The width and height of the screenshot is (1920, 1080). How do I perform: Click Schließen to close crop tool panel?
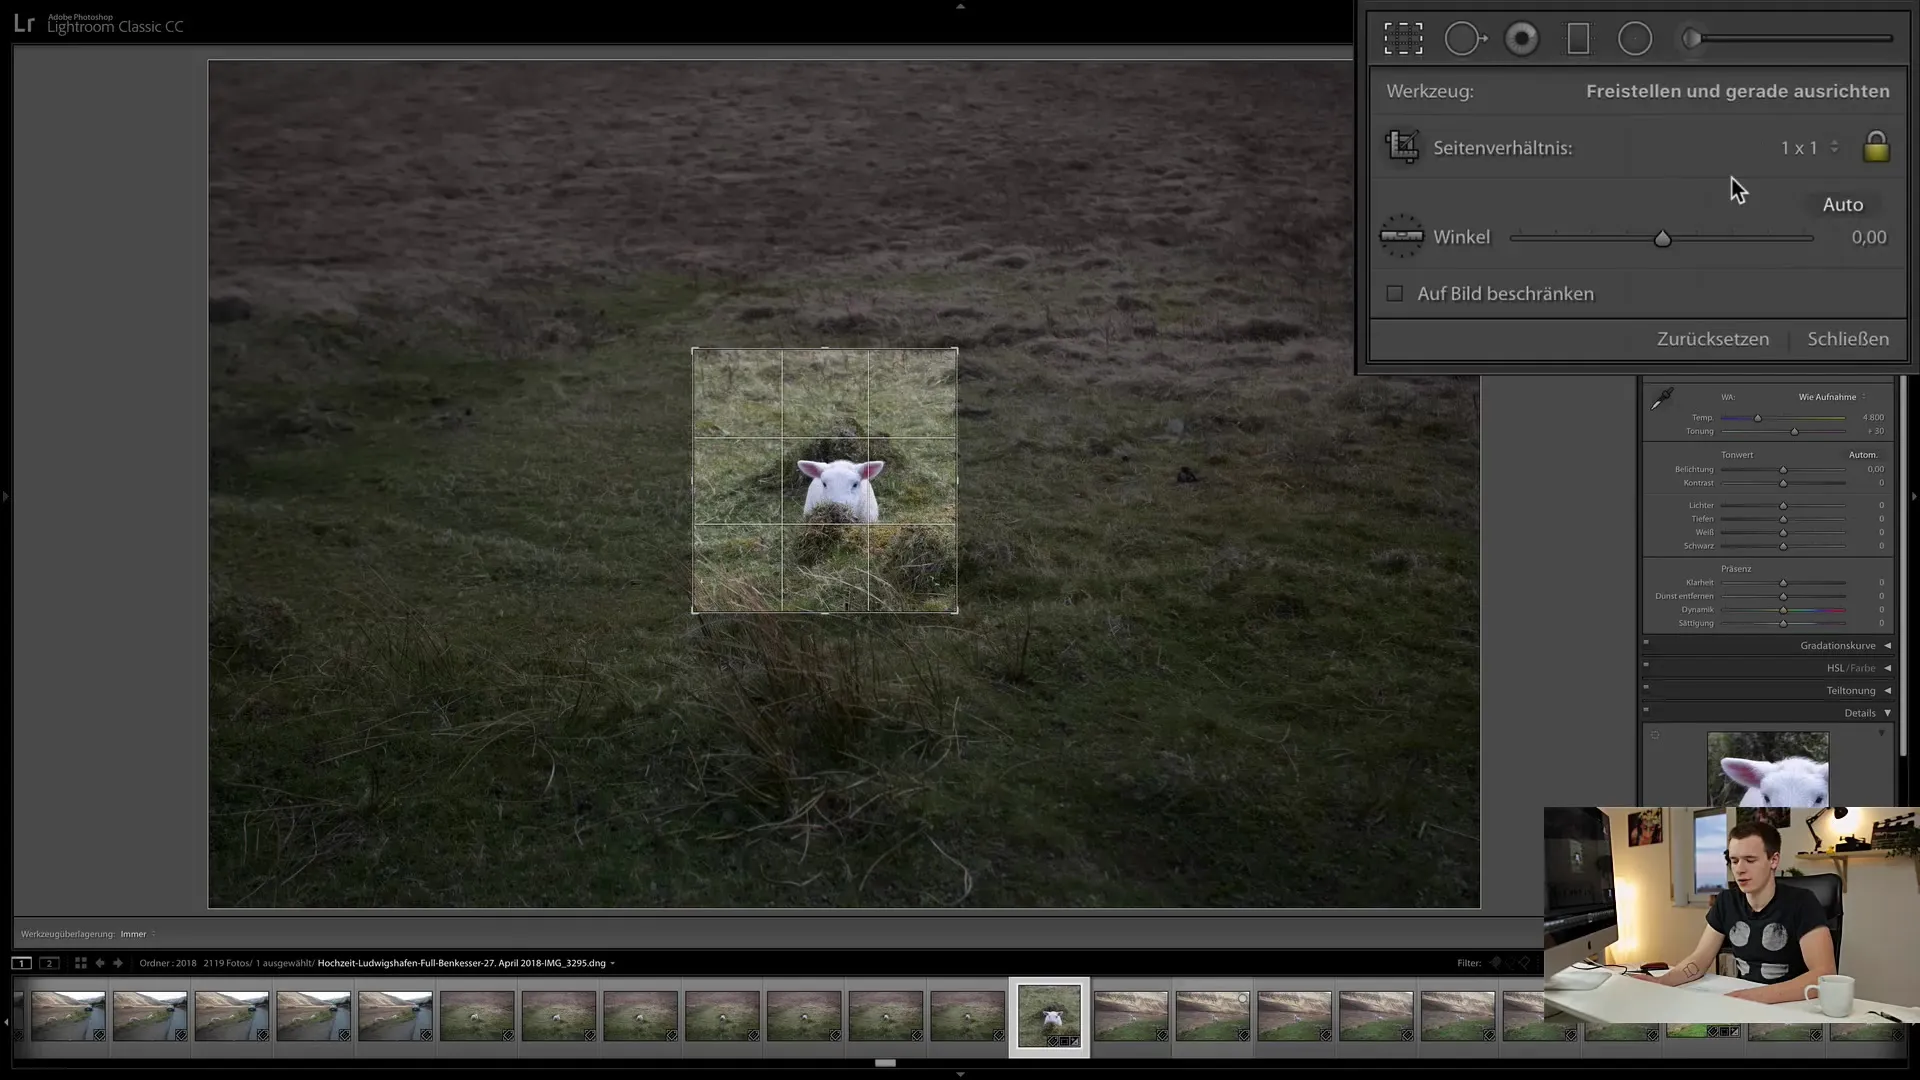coord(1849,339)
